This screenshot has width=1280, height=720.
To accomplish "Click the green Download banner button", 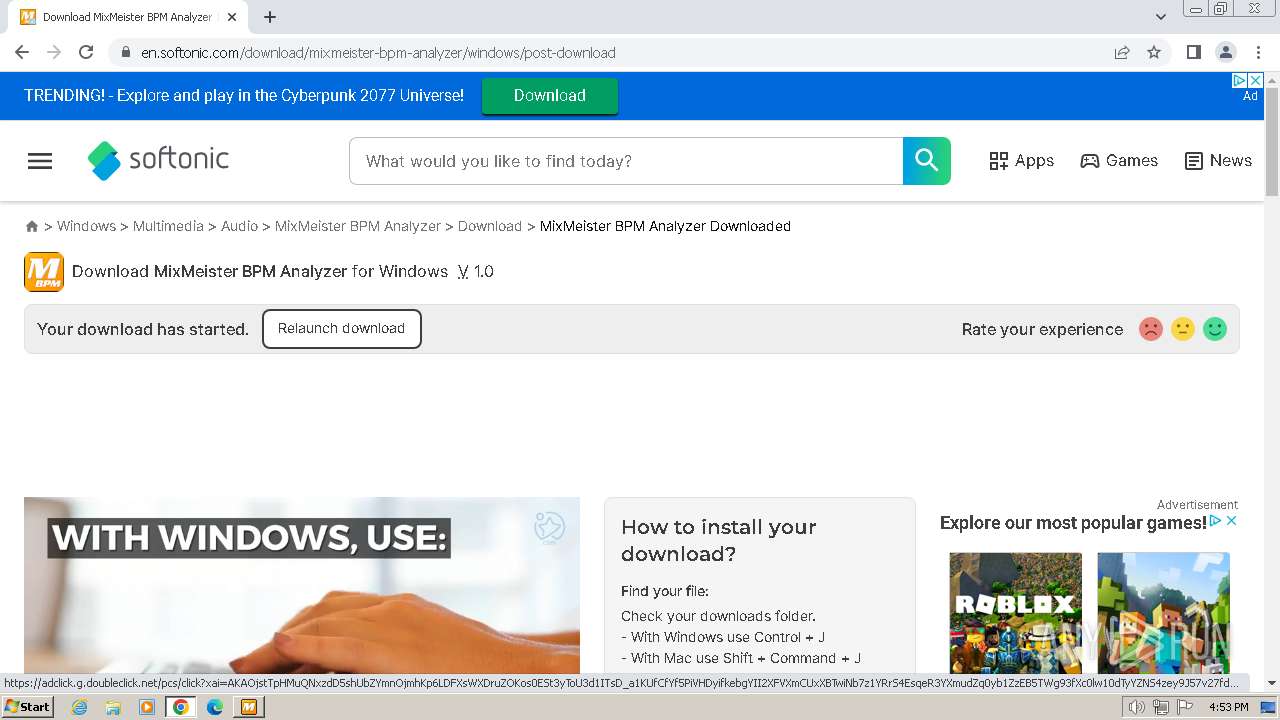I will click(550, 96).
